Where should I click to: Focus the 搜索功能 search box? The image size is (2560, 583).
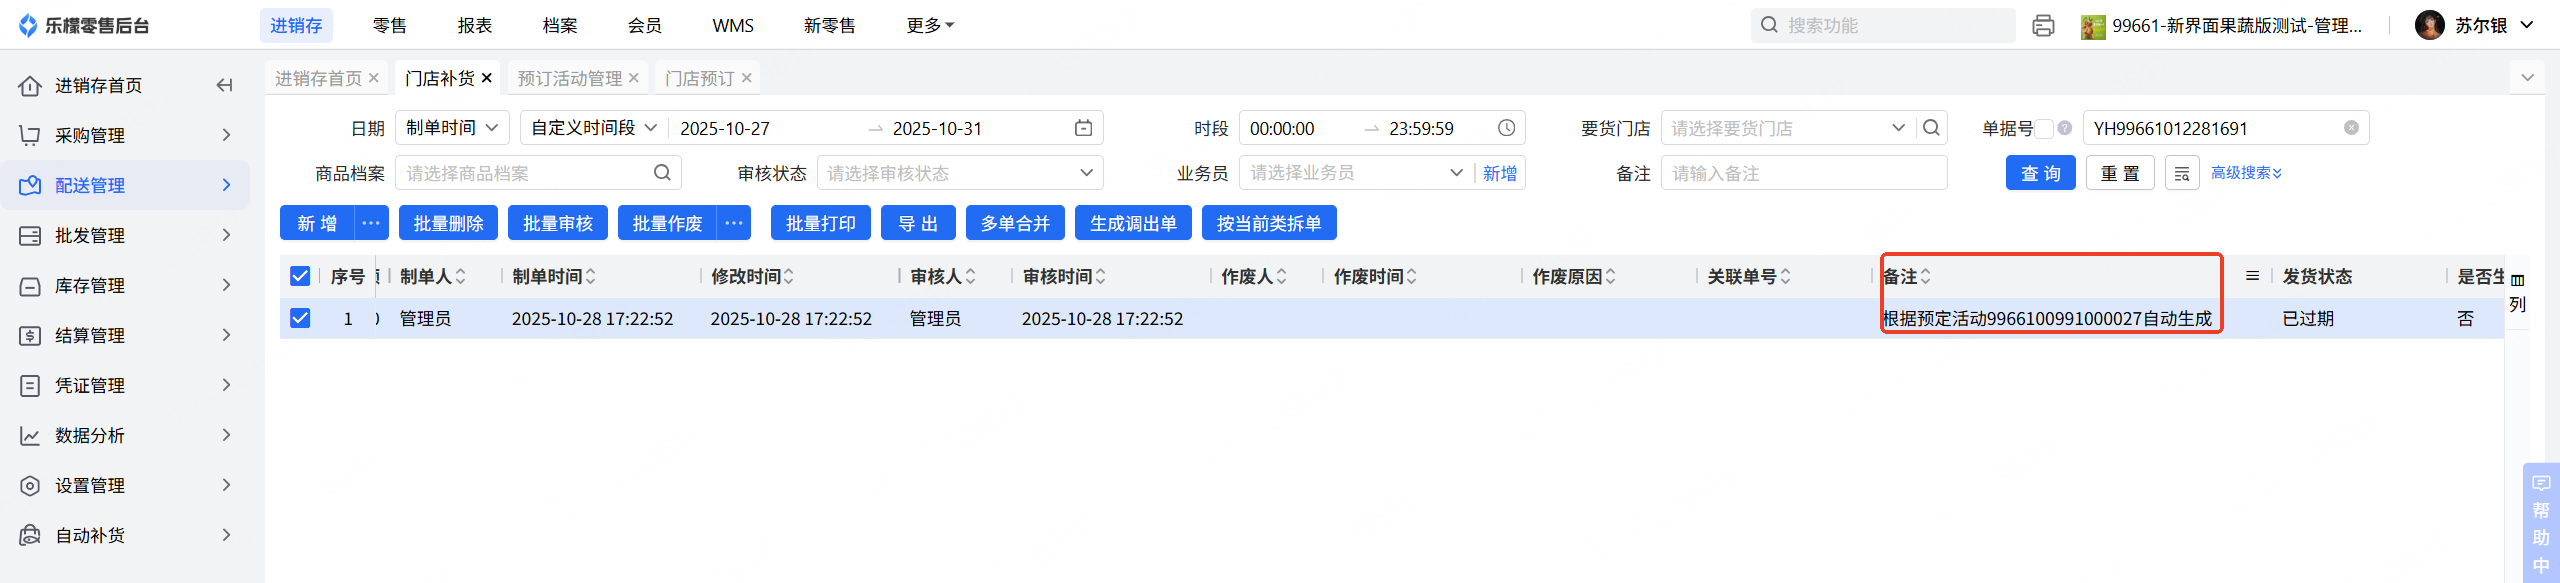1883,25
